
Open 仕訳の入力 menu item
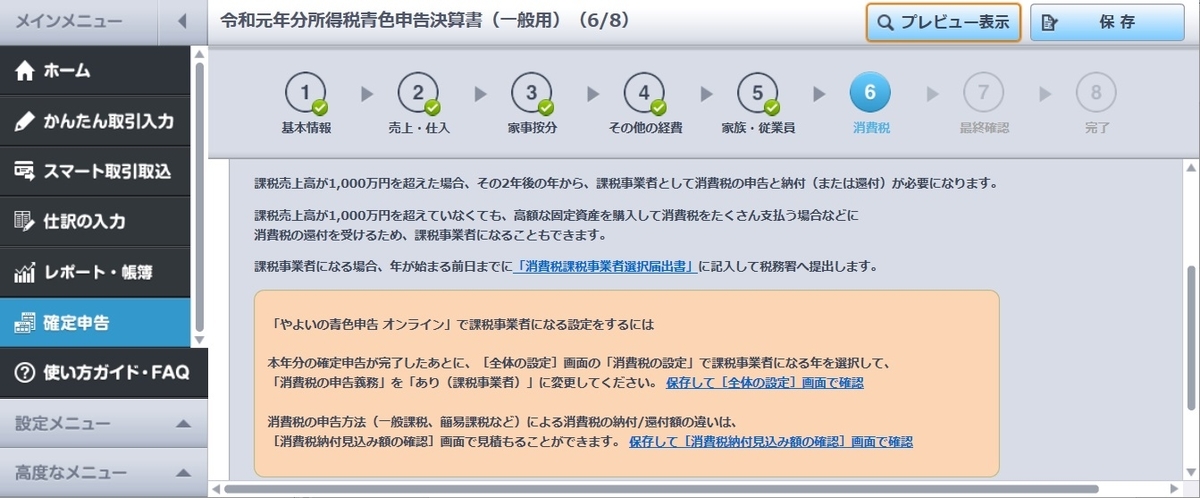click(95, 221)
